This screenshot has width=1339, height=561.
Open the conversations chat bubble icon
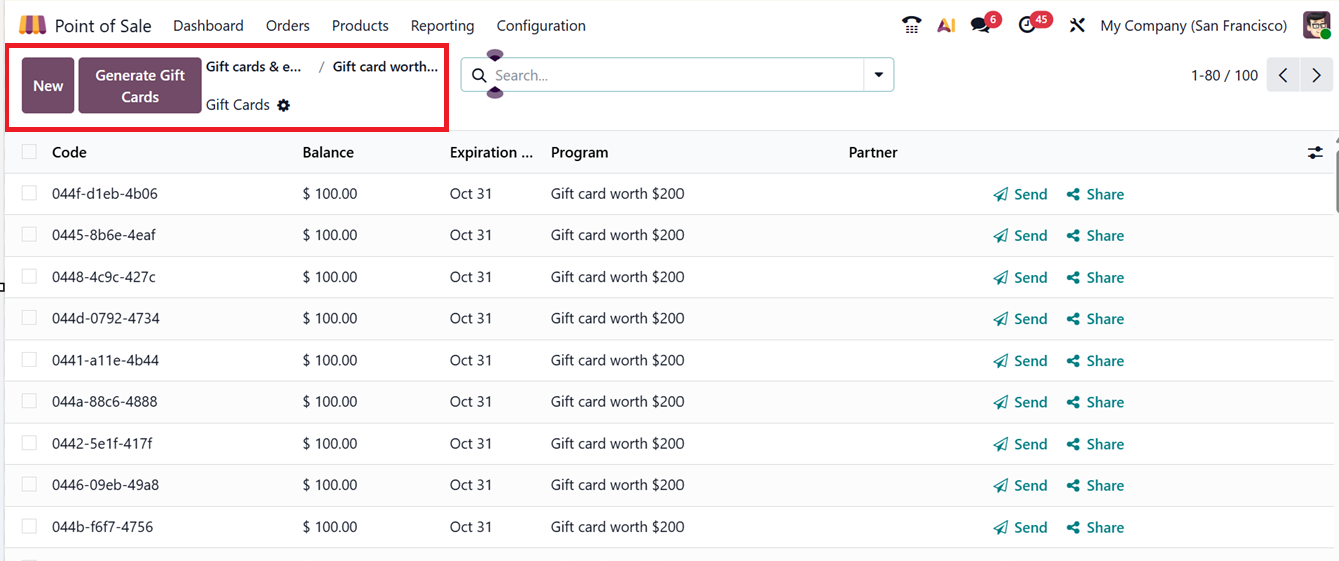pos(980,25)
